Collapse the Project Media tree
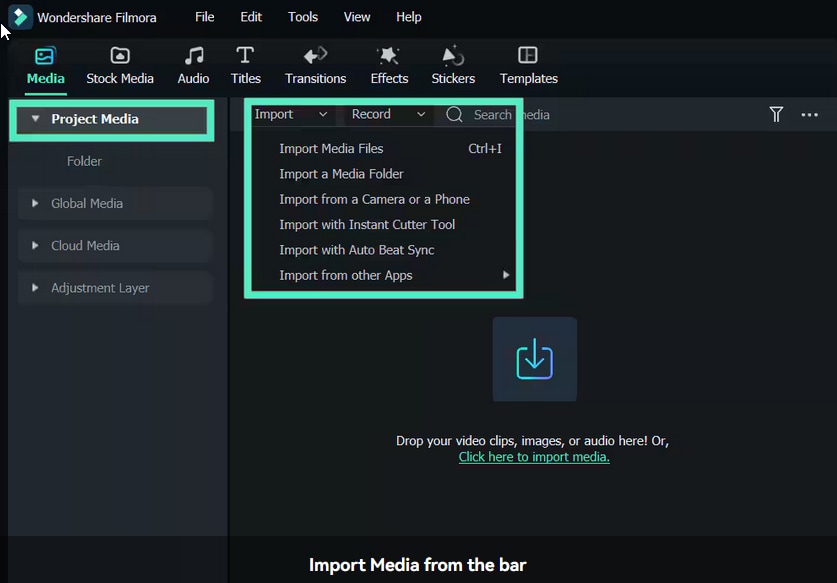Viewport: 837px width, 583px height. coord(35,119)
